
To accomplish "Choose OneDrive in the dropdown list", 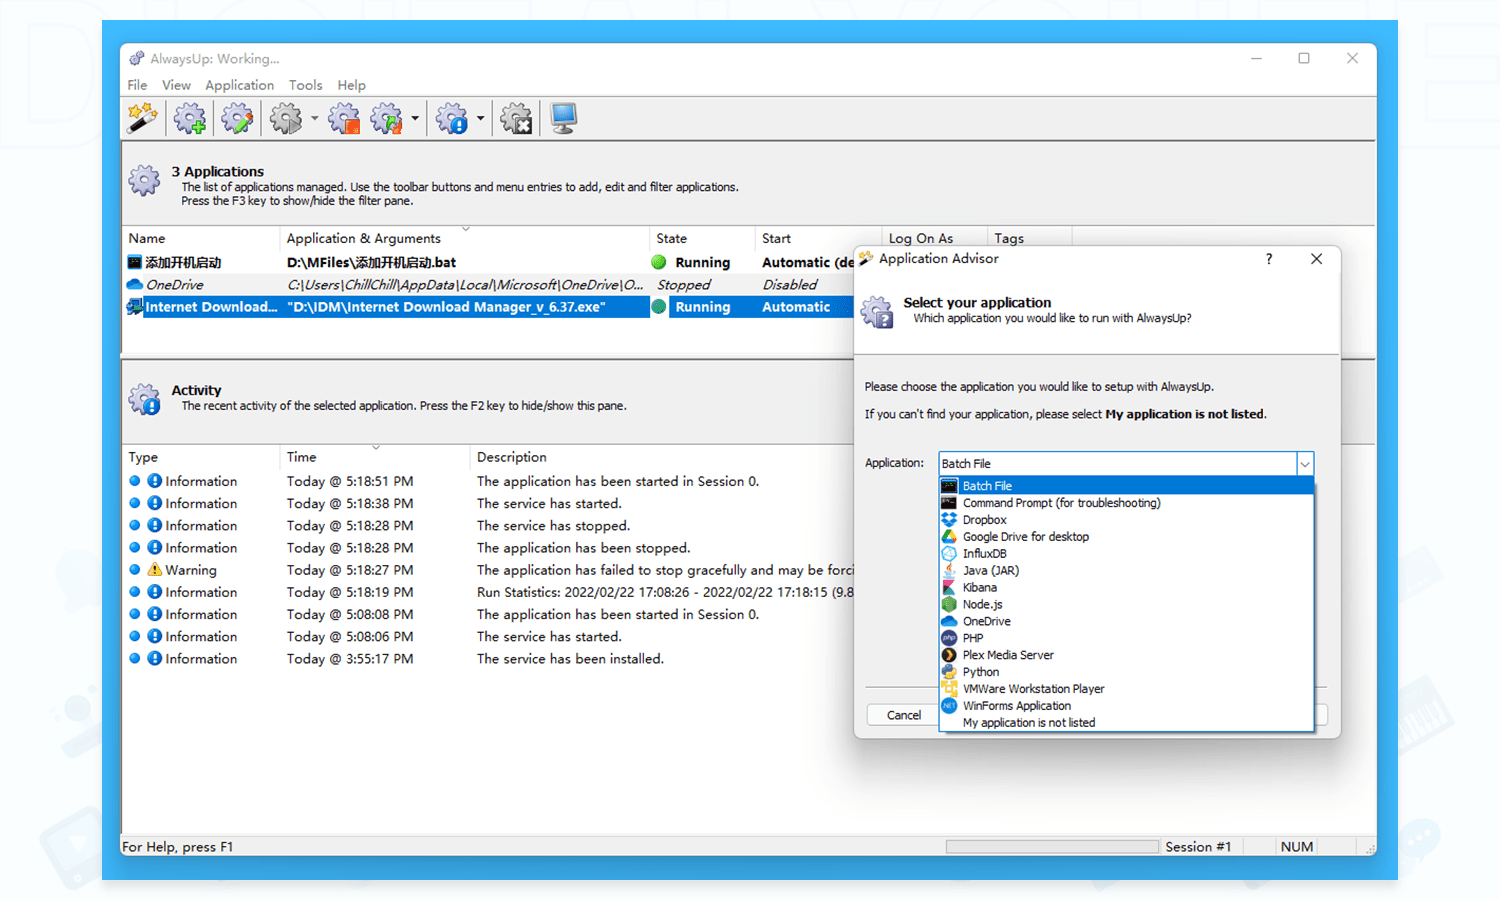I will click(1126, 622).
